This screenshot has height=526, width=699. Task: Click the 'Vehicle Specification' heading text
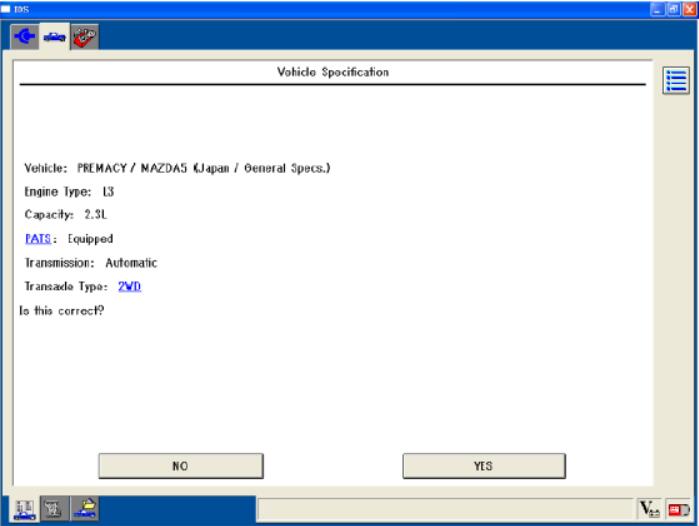point(333,72)
